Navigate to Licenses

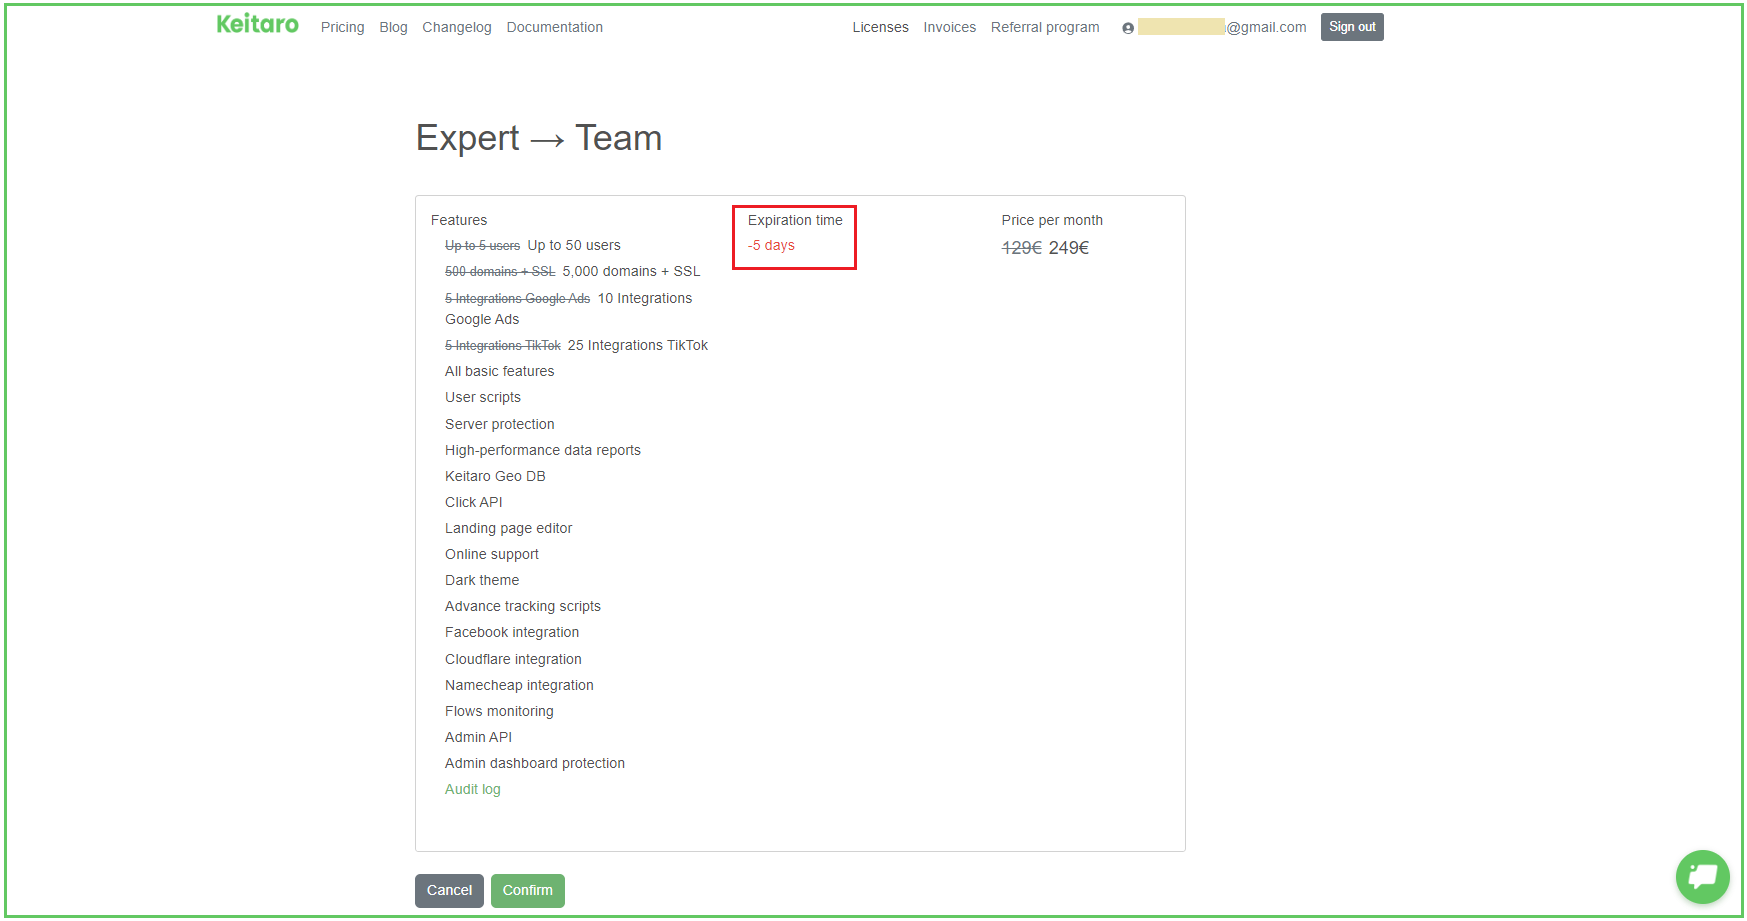(880, 27)
